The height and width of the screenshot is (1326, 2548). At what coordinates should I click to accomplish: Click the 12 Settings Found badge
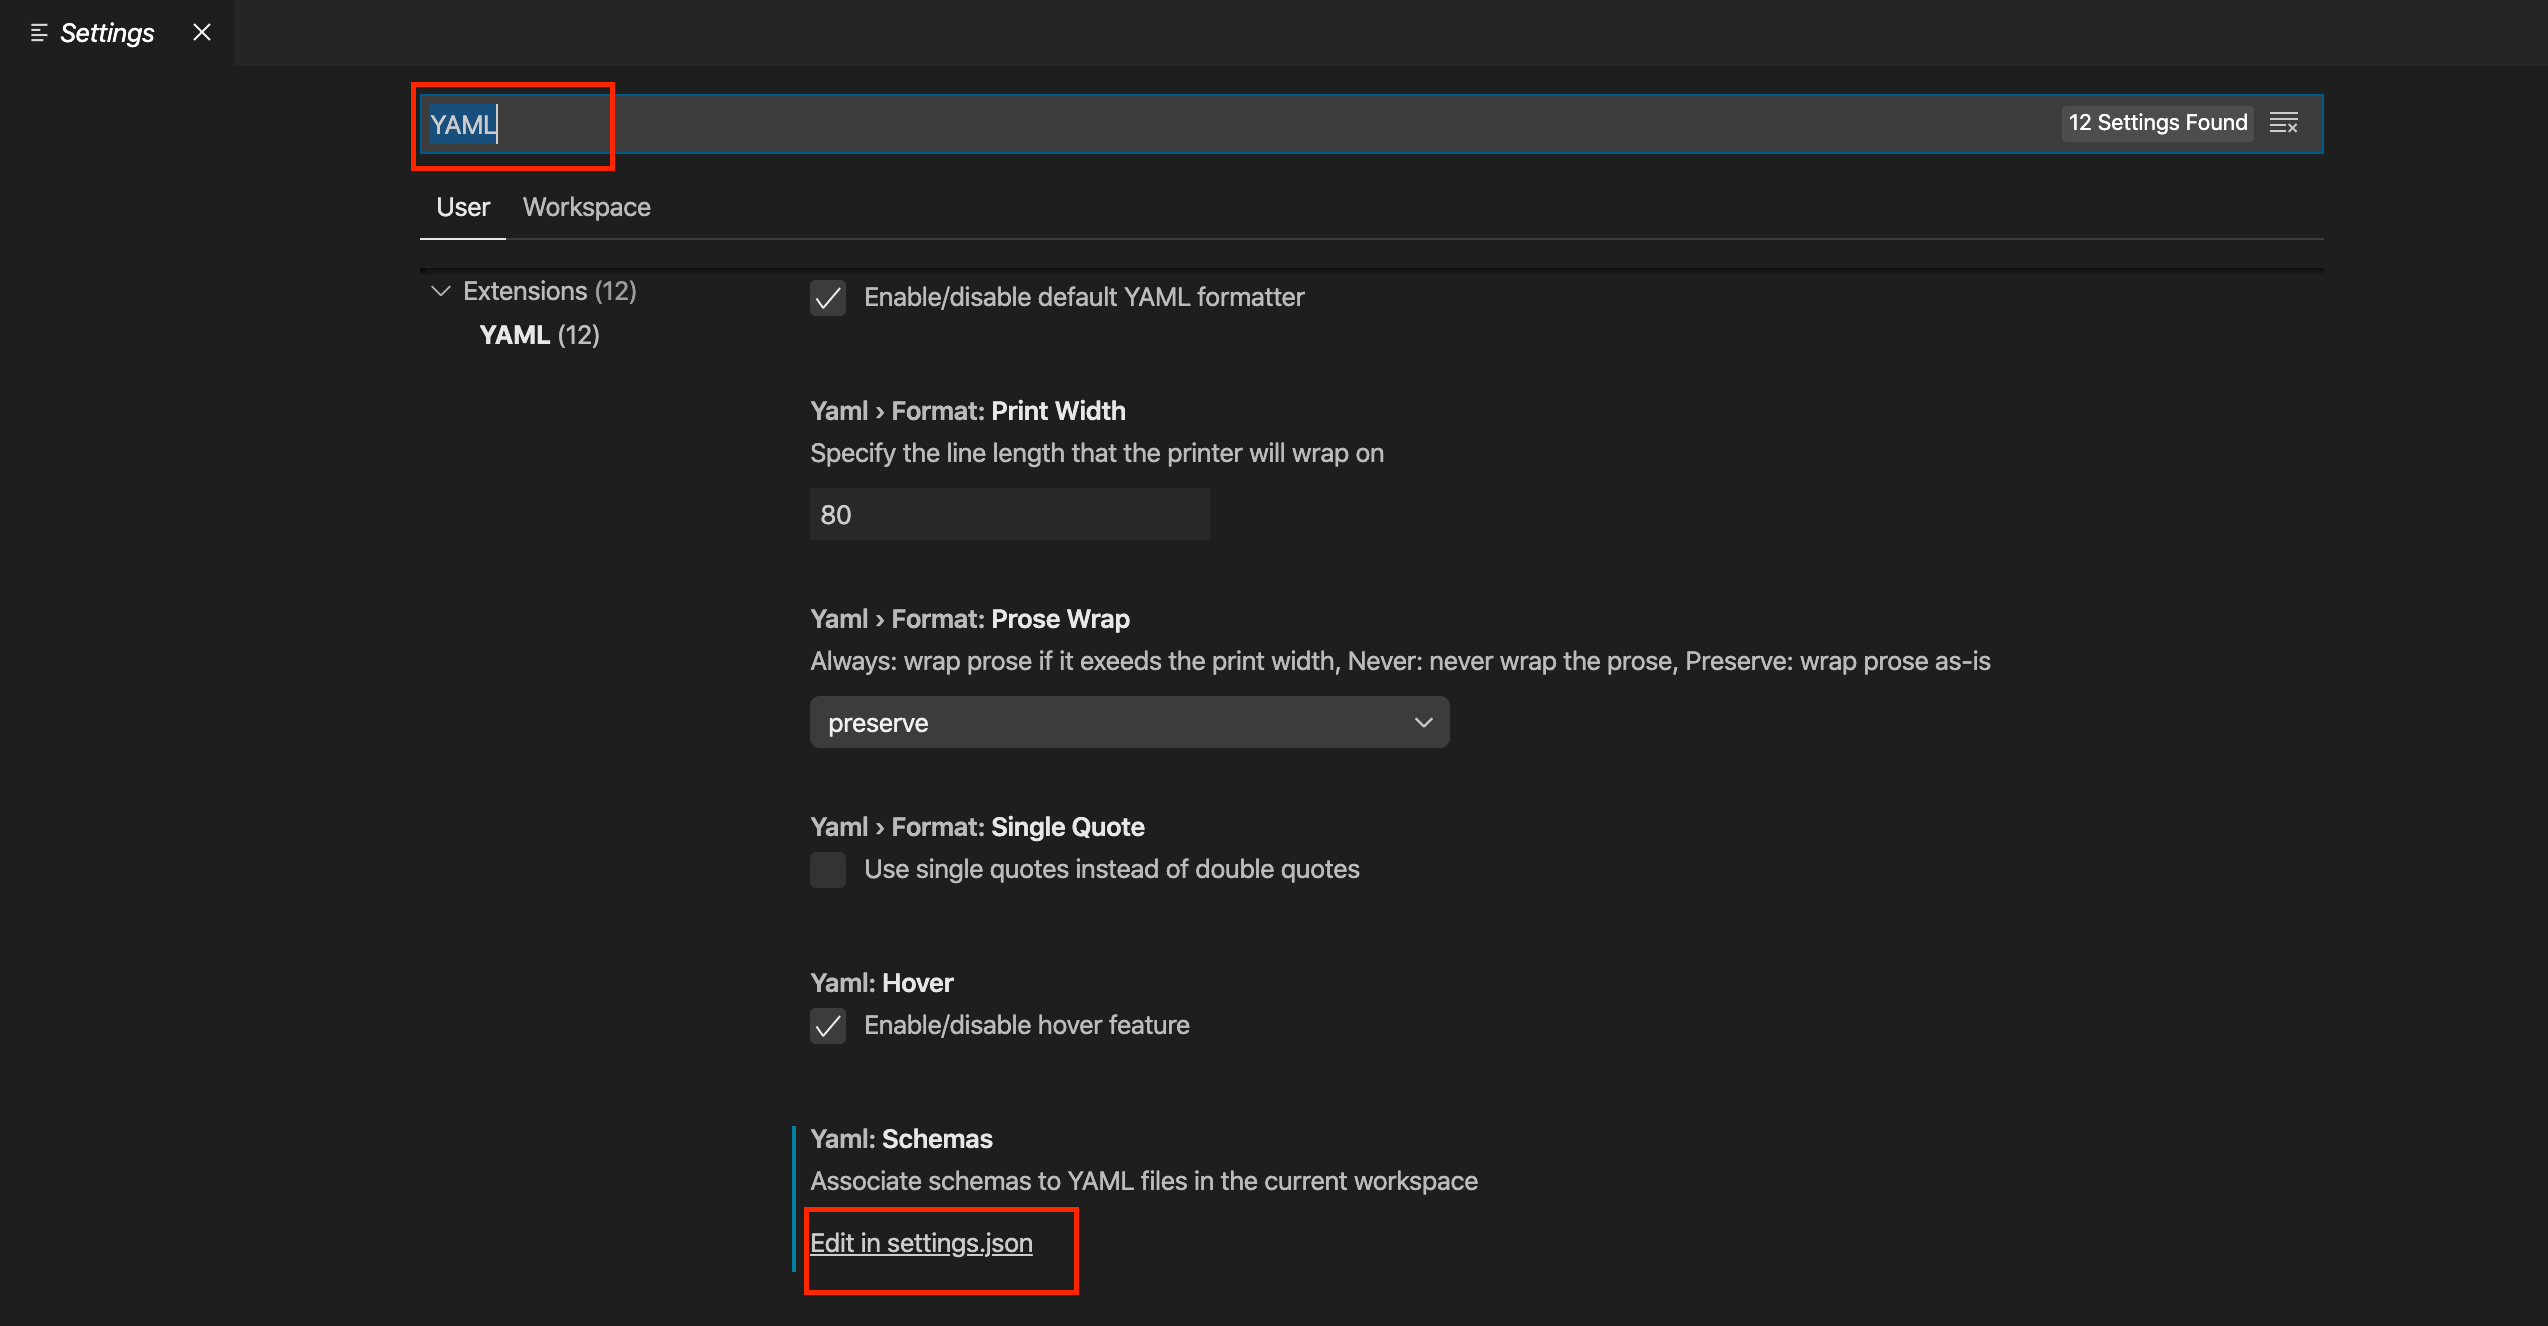coord(2157,123)
